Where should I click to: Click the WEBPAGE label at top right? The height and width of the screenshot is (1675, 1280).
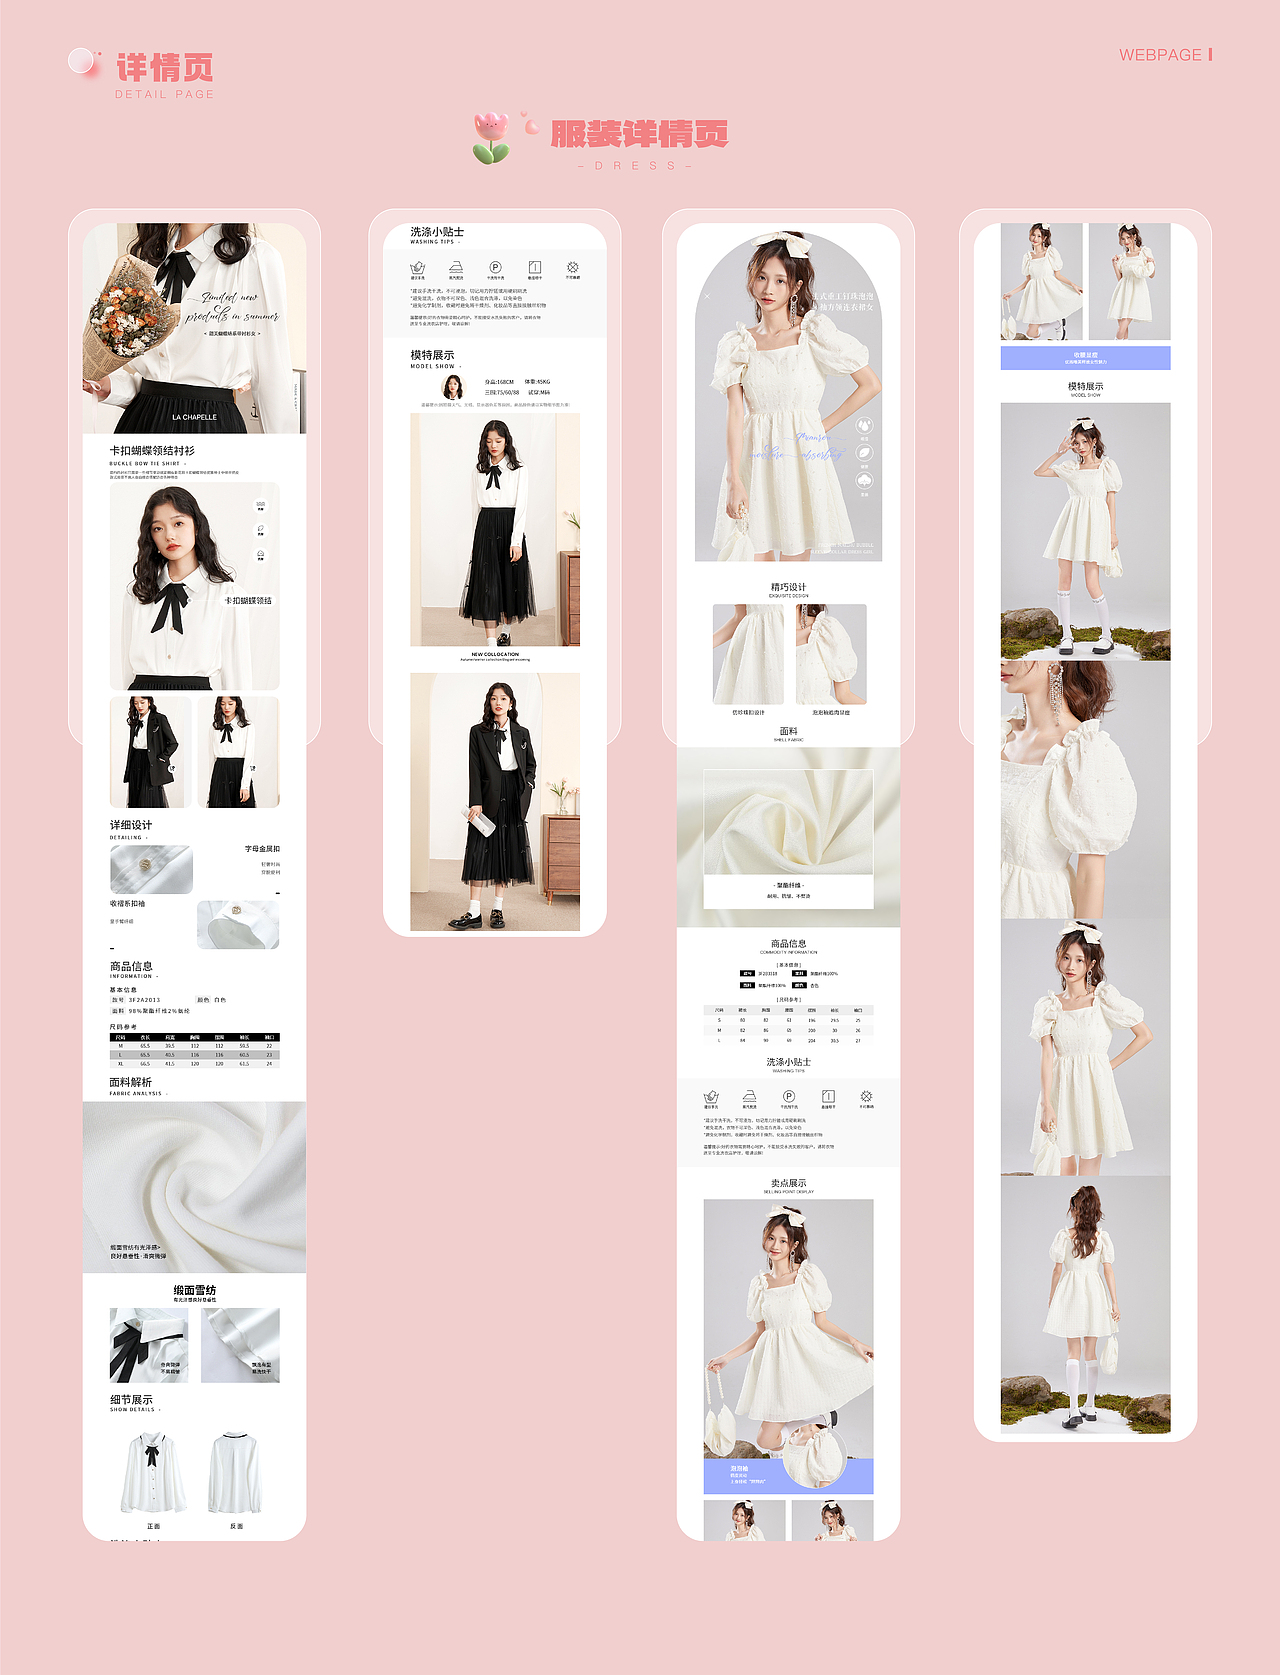(x=1161, y=55)
